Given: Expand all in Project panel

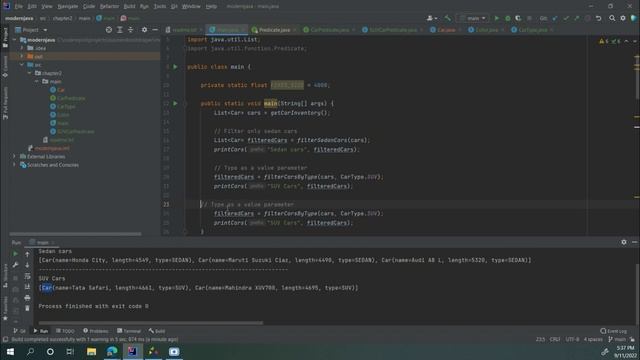Looking at the screenshot, I should click(x=120, y=30).
